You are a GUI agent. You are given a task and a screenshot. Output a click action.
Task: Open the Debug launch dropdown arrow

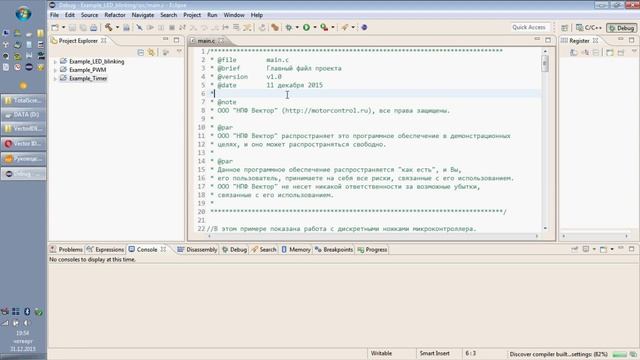click(297, 27)
